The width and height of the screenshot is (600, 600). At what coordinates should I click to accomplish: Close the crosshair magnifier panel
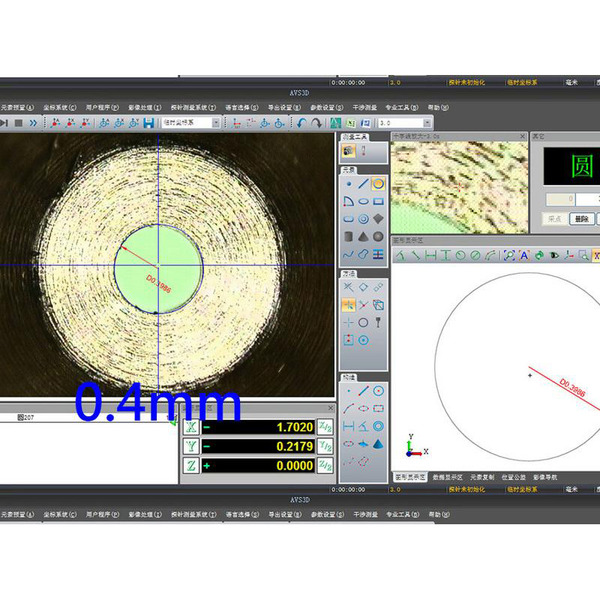click(x=523, y=136)
